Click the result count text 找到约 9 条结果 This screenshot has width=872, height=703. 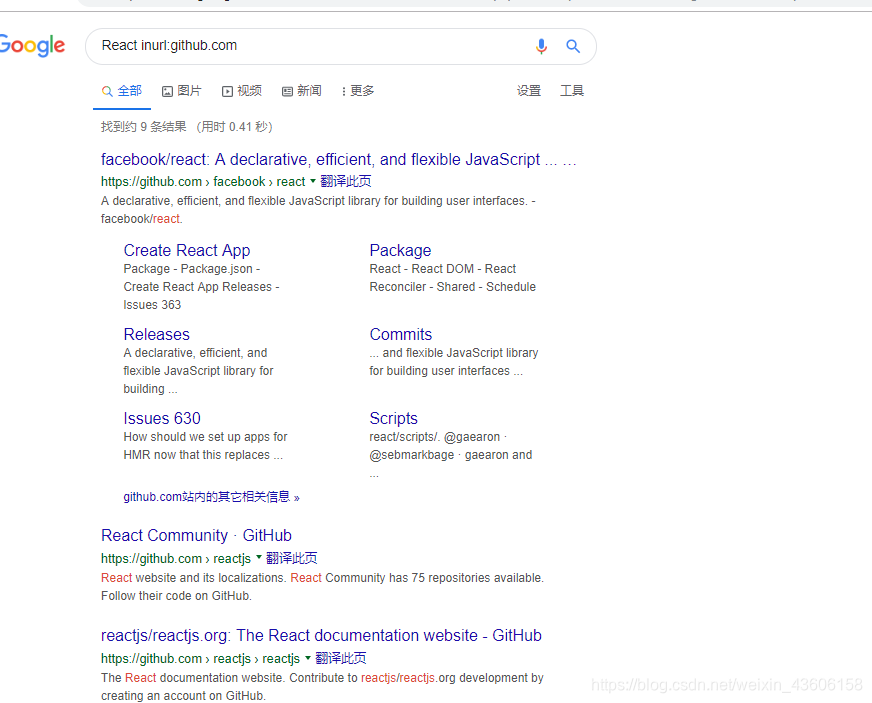point(143,127)
